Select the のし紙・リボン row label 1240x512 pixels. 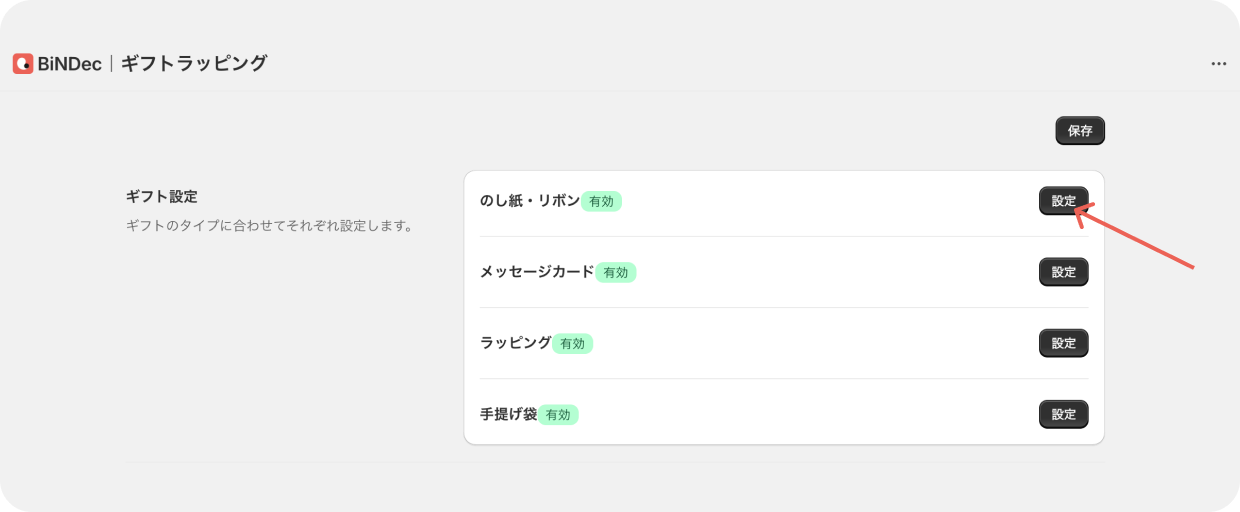529,200
